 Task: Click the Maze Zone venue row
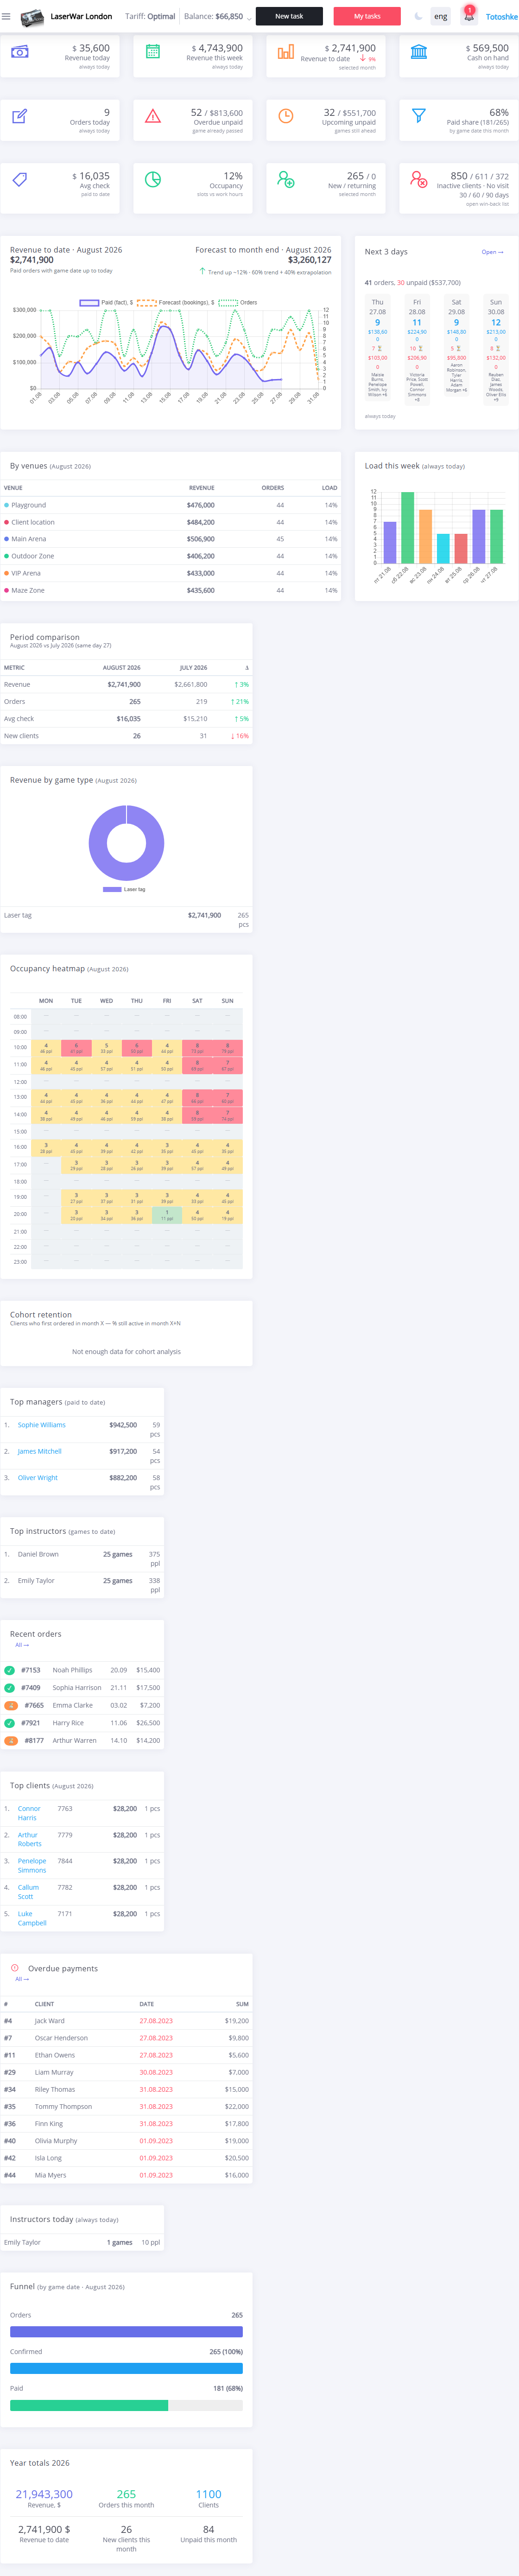[x=170, y=590]
